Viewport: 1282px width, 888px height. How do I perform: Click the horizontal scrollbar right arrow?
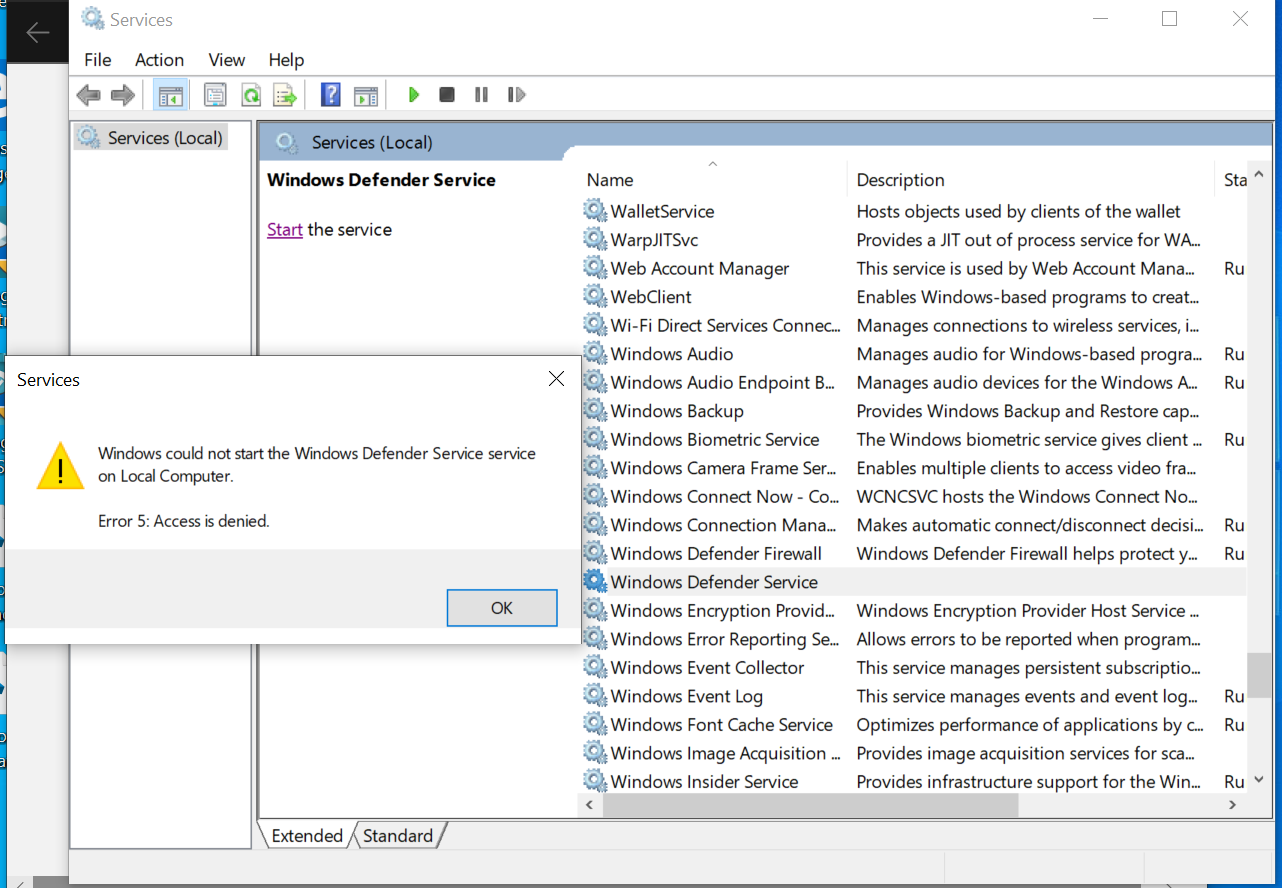(1233, 805)
